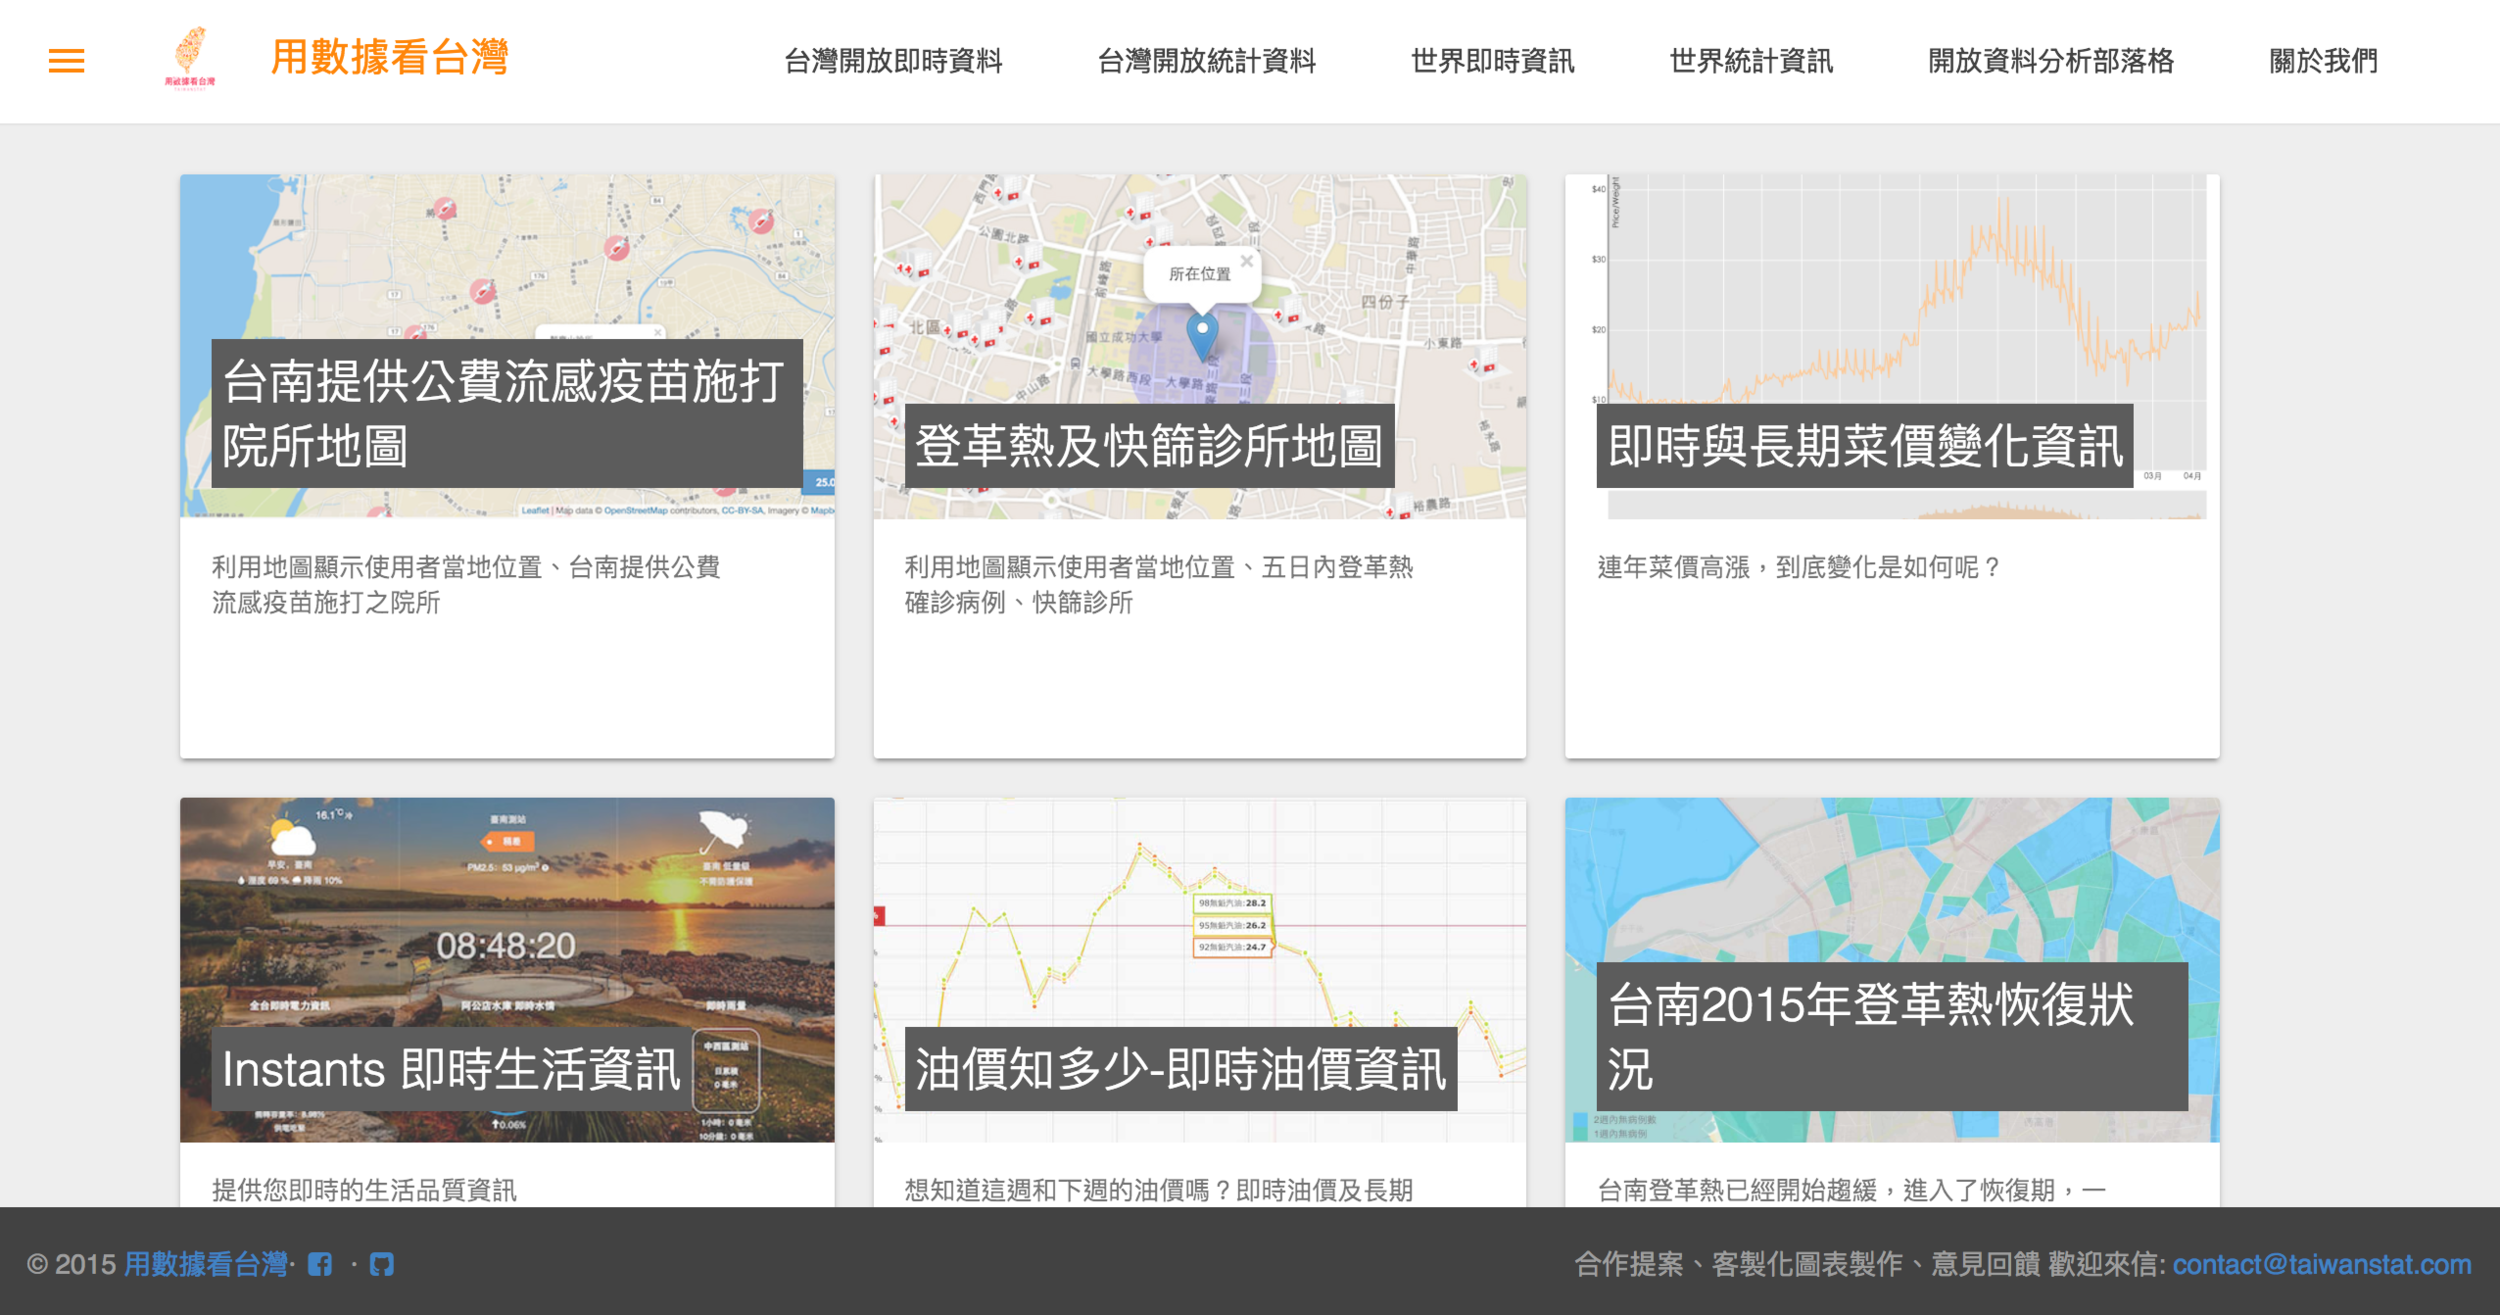Select 世界即時資訊 in navigation
This screenshot has width=2500, height=1315.
point(1492,61)
